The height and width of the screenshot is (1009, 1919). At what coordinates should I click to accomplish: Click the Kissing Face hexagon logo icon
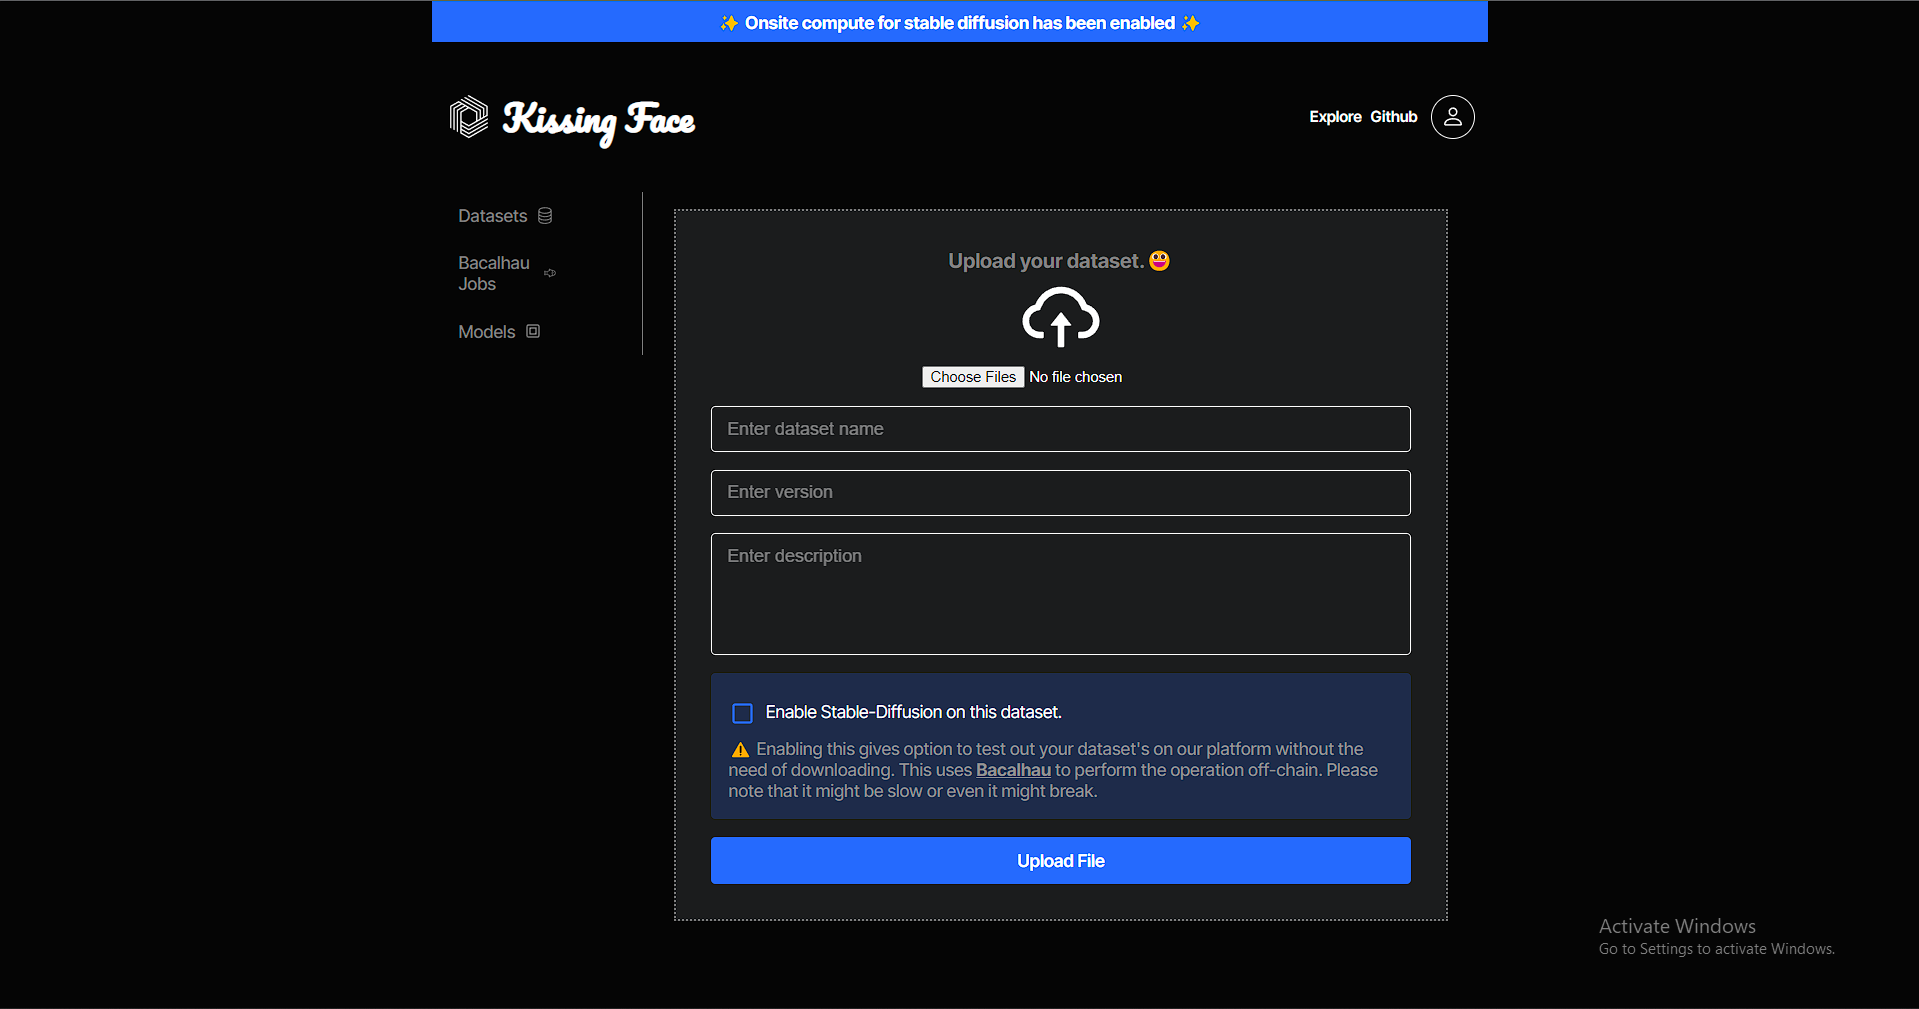[469, 117]
